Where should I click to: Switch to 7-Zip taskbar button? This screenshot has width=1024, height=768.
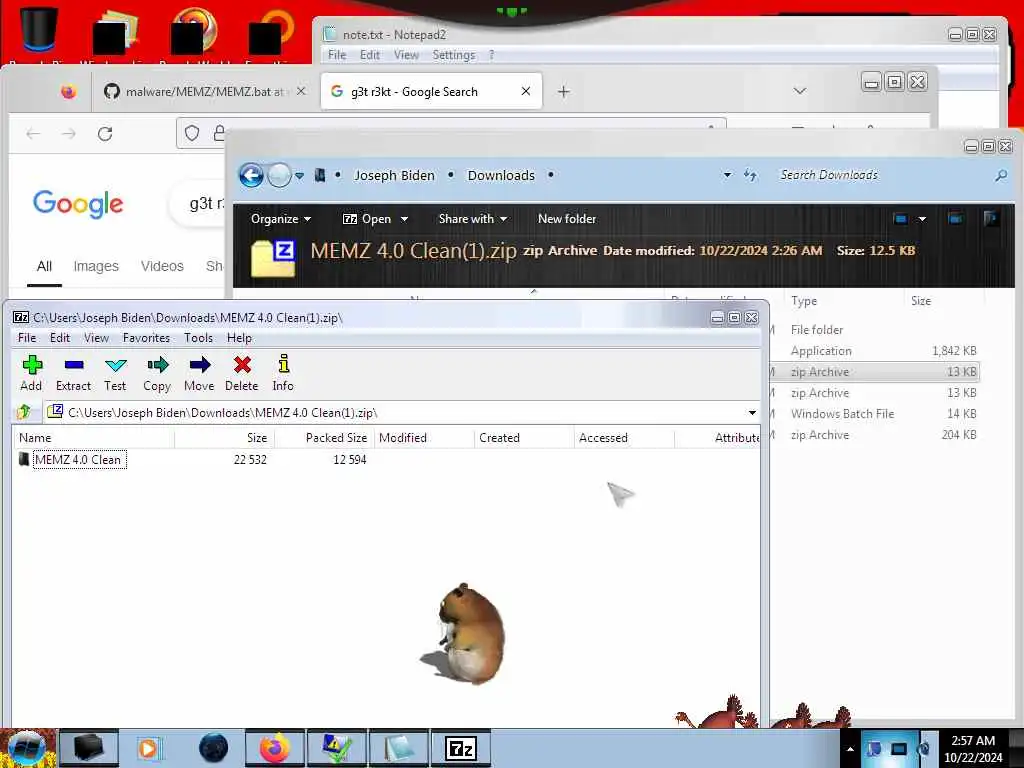click(460, 748)
